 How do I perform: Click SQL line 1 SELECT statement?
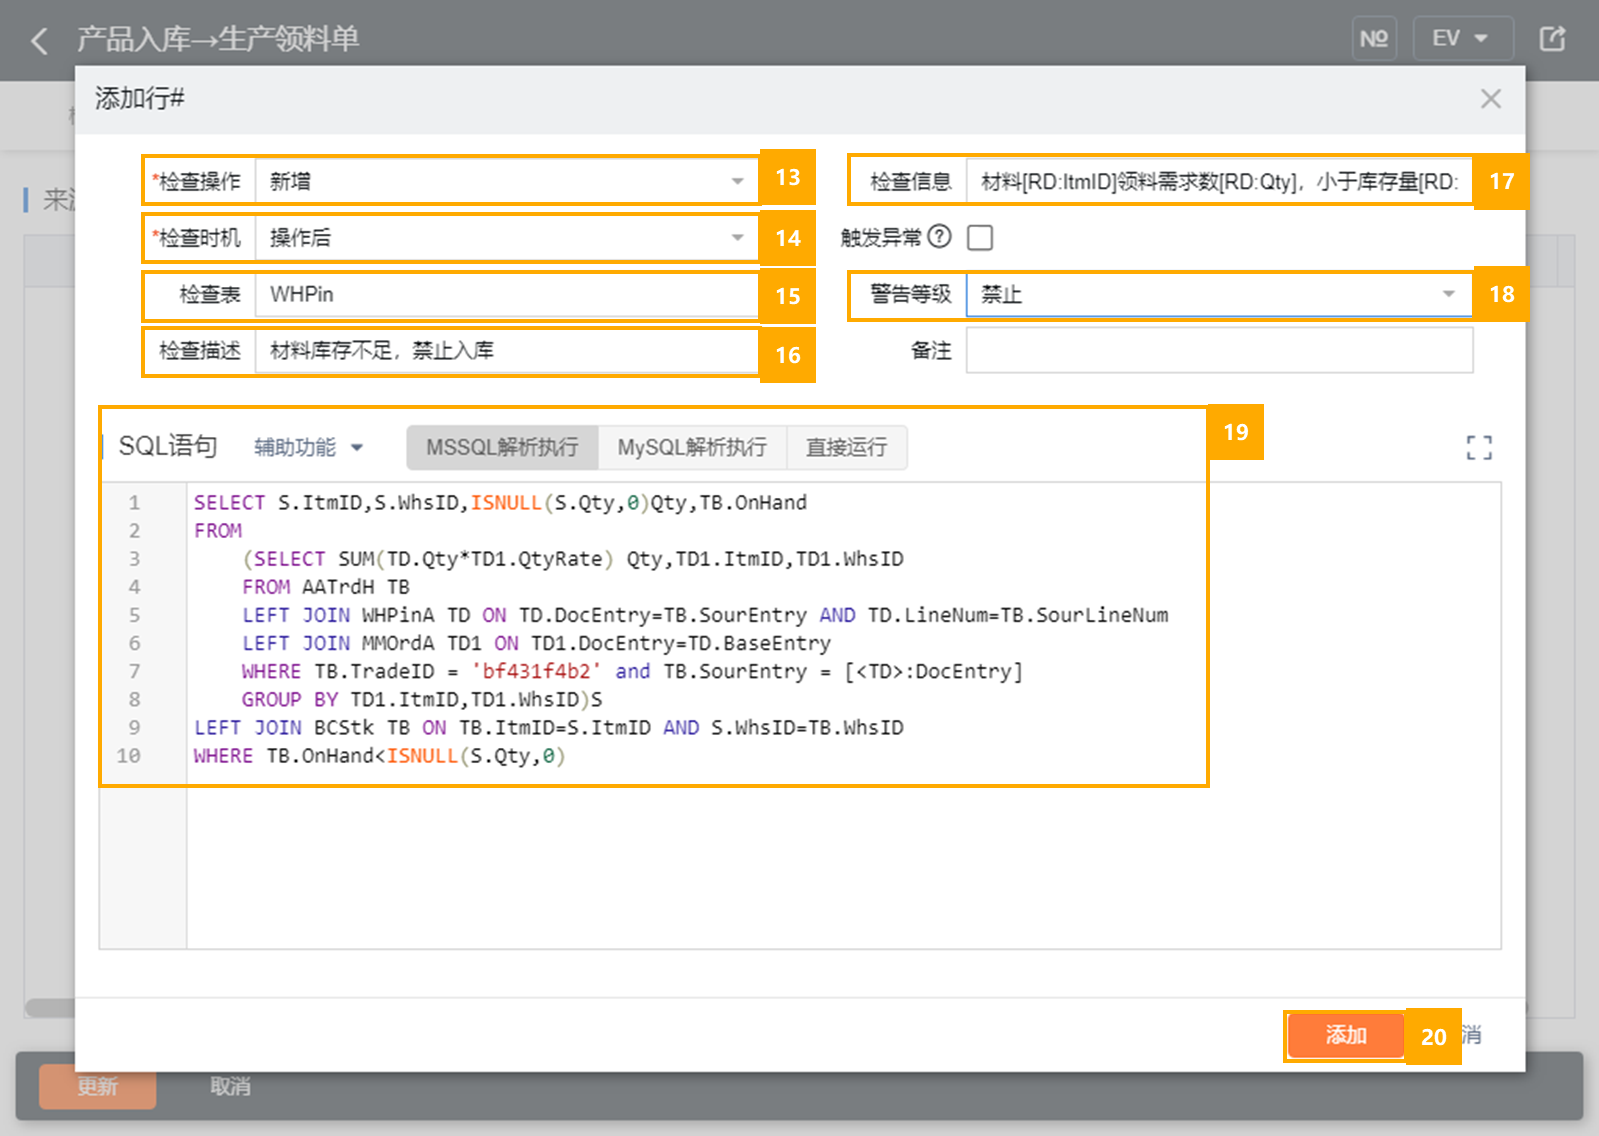pos(500,503)
